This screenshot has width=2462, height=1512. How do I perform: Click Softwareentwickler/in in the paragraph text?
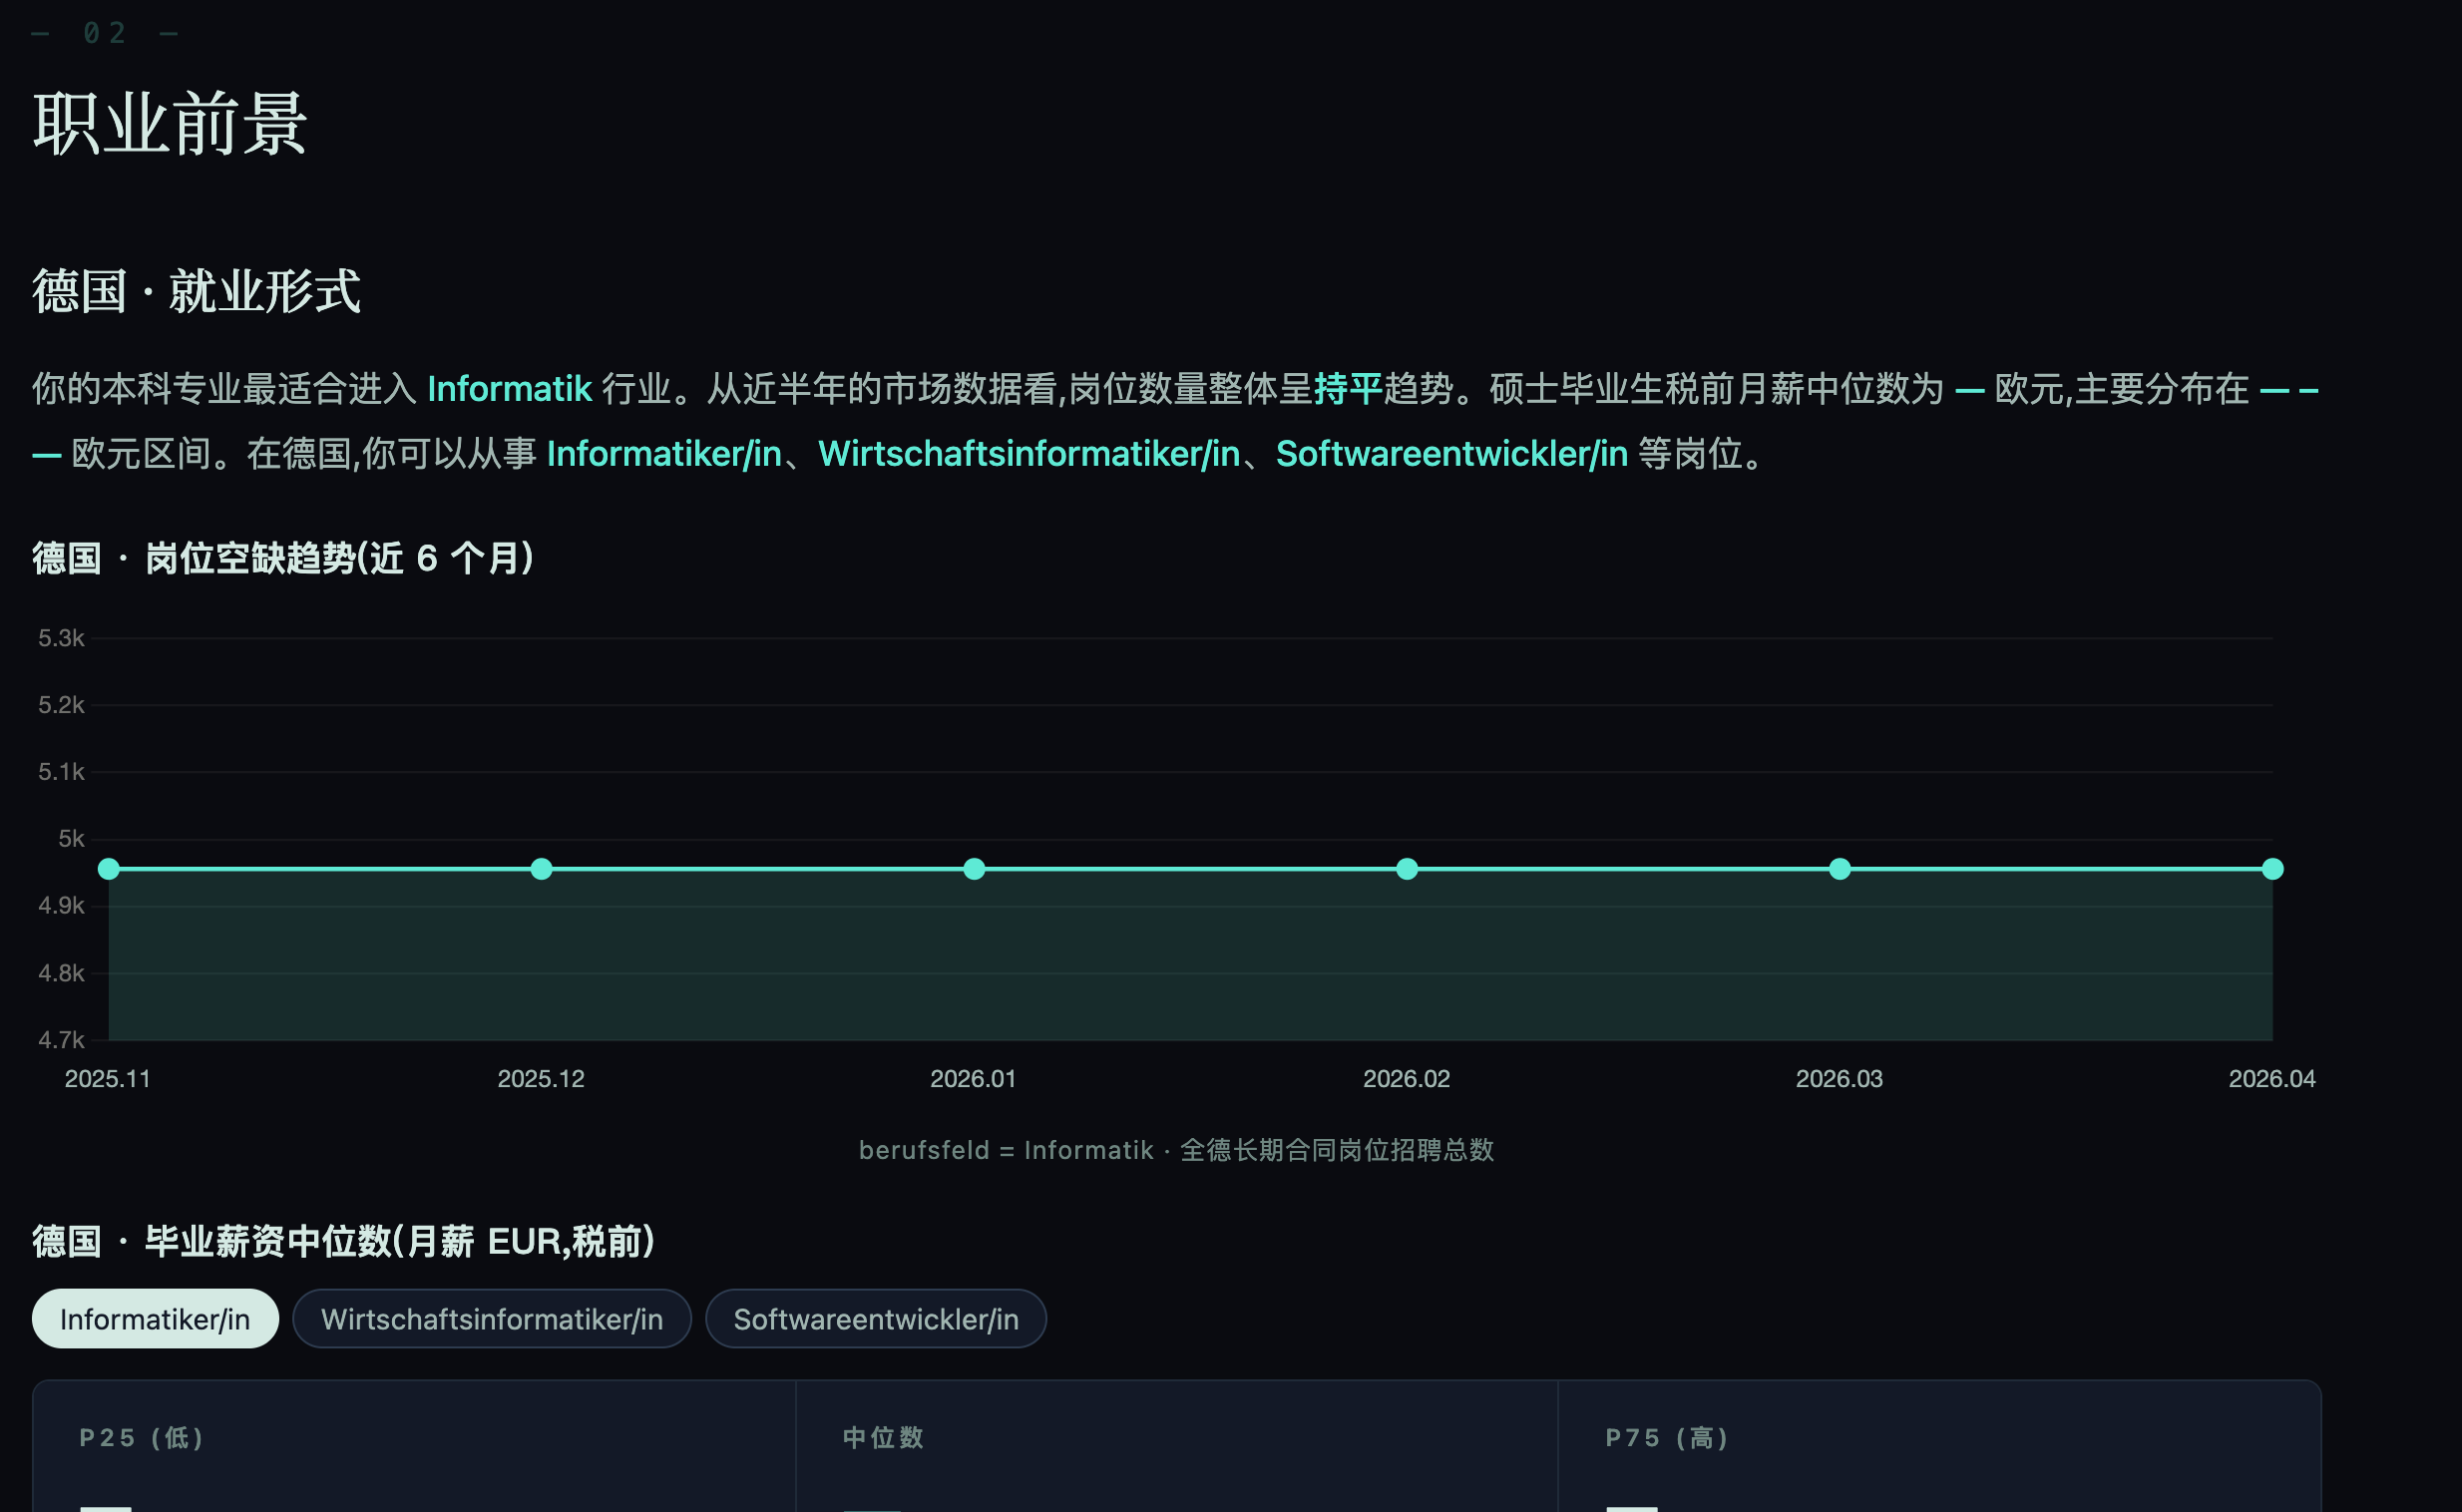click(1452, 454)
